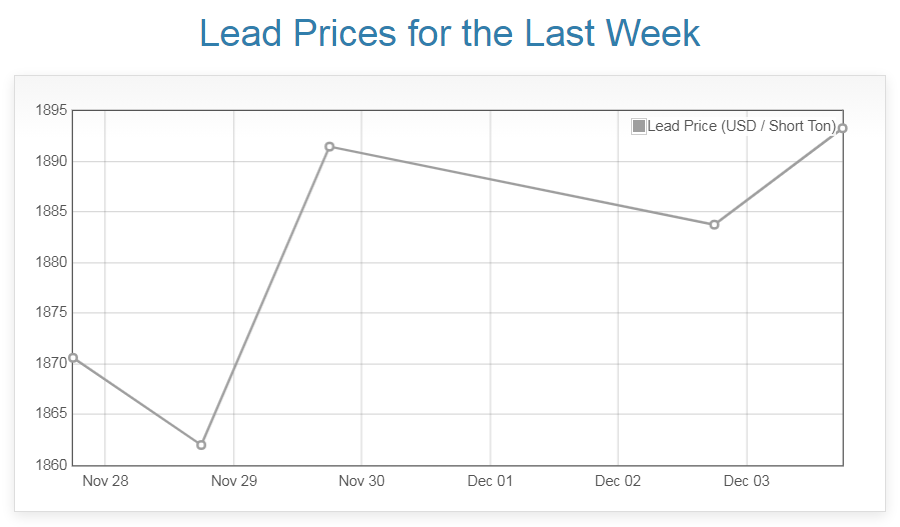Click the Nov 28 x-axis label
Viewport: 900px width, 527px height.
pos(105,481)
